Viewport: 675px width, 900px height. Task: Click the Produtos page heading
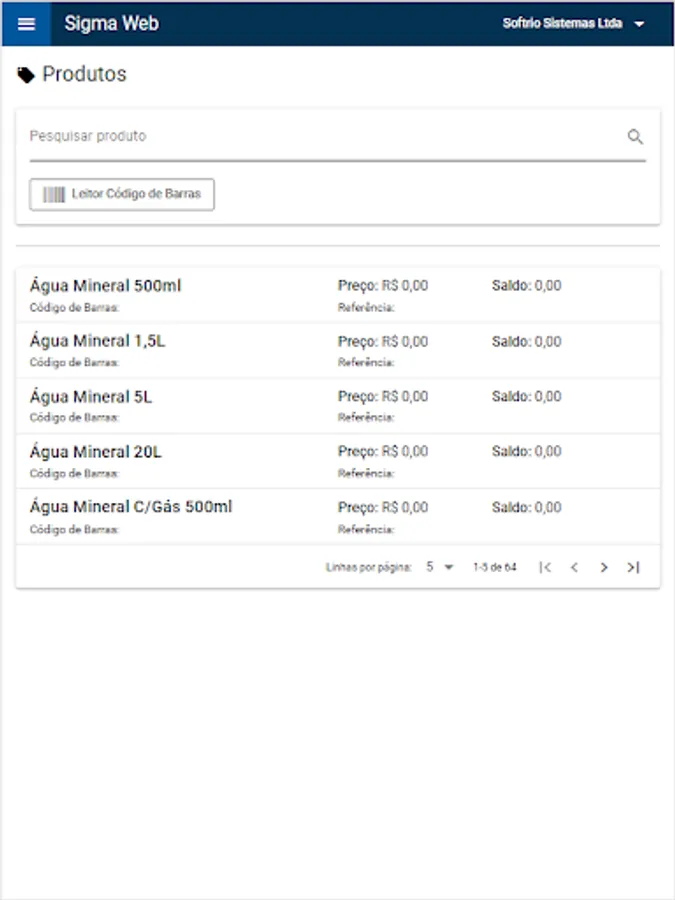click(84, 75)
